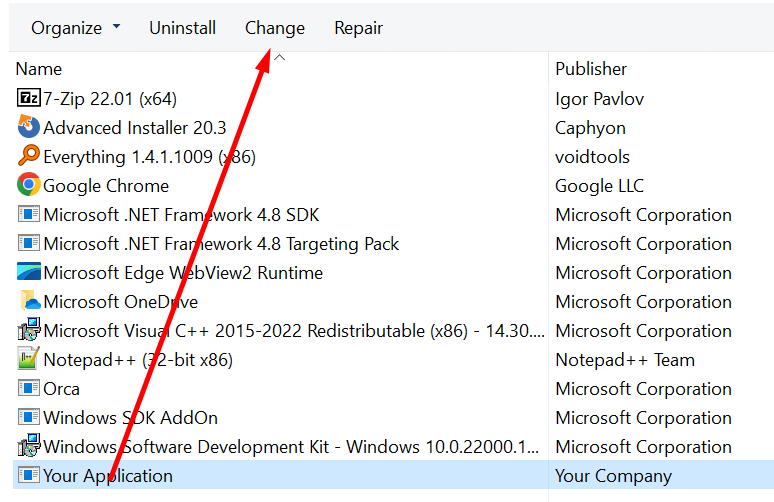Toggle the sort arrow above Name column

pyautogui.click(x=279, y=57)
